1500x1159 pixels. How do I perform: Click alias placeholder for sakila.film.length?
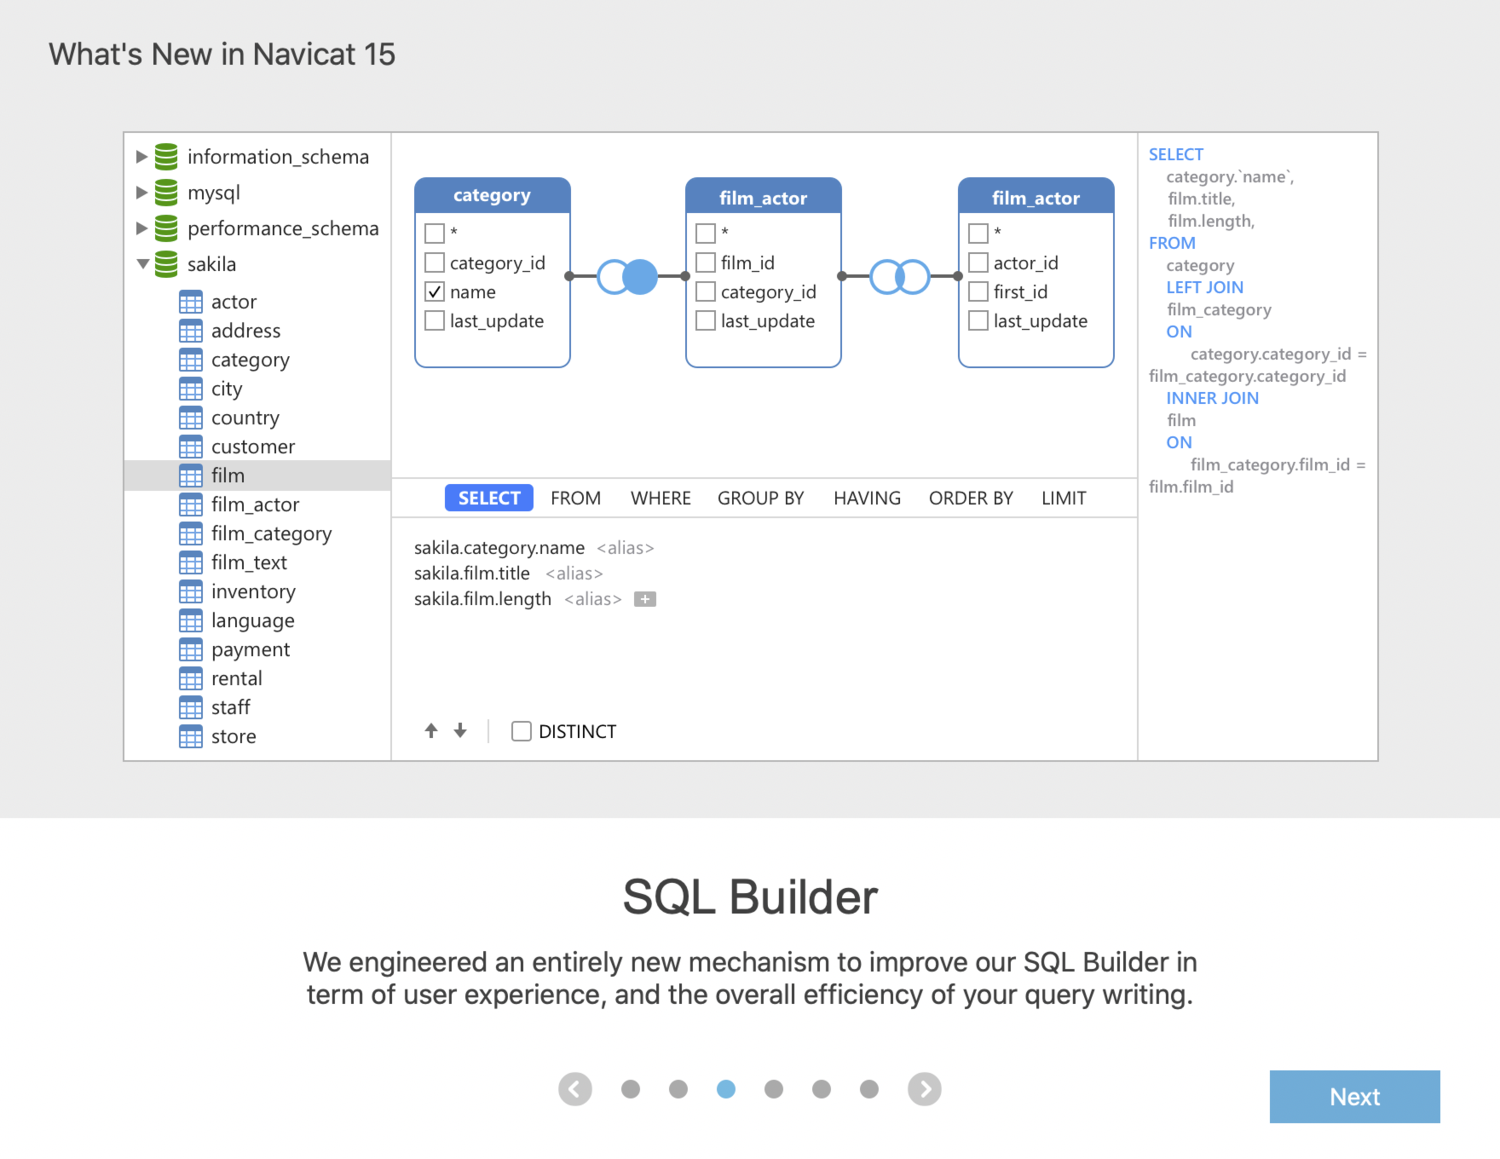point(593,599)
